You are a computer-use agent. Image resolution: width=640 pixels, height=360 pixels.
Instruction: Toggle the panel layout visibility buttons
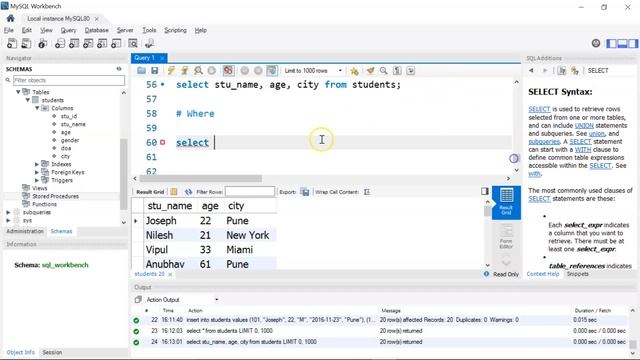coord(622,43)
